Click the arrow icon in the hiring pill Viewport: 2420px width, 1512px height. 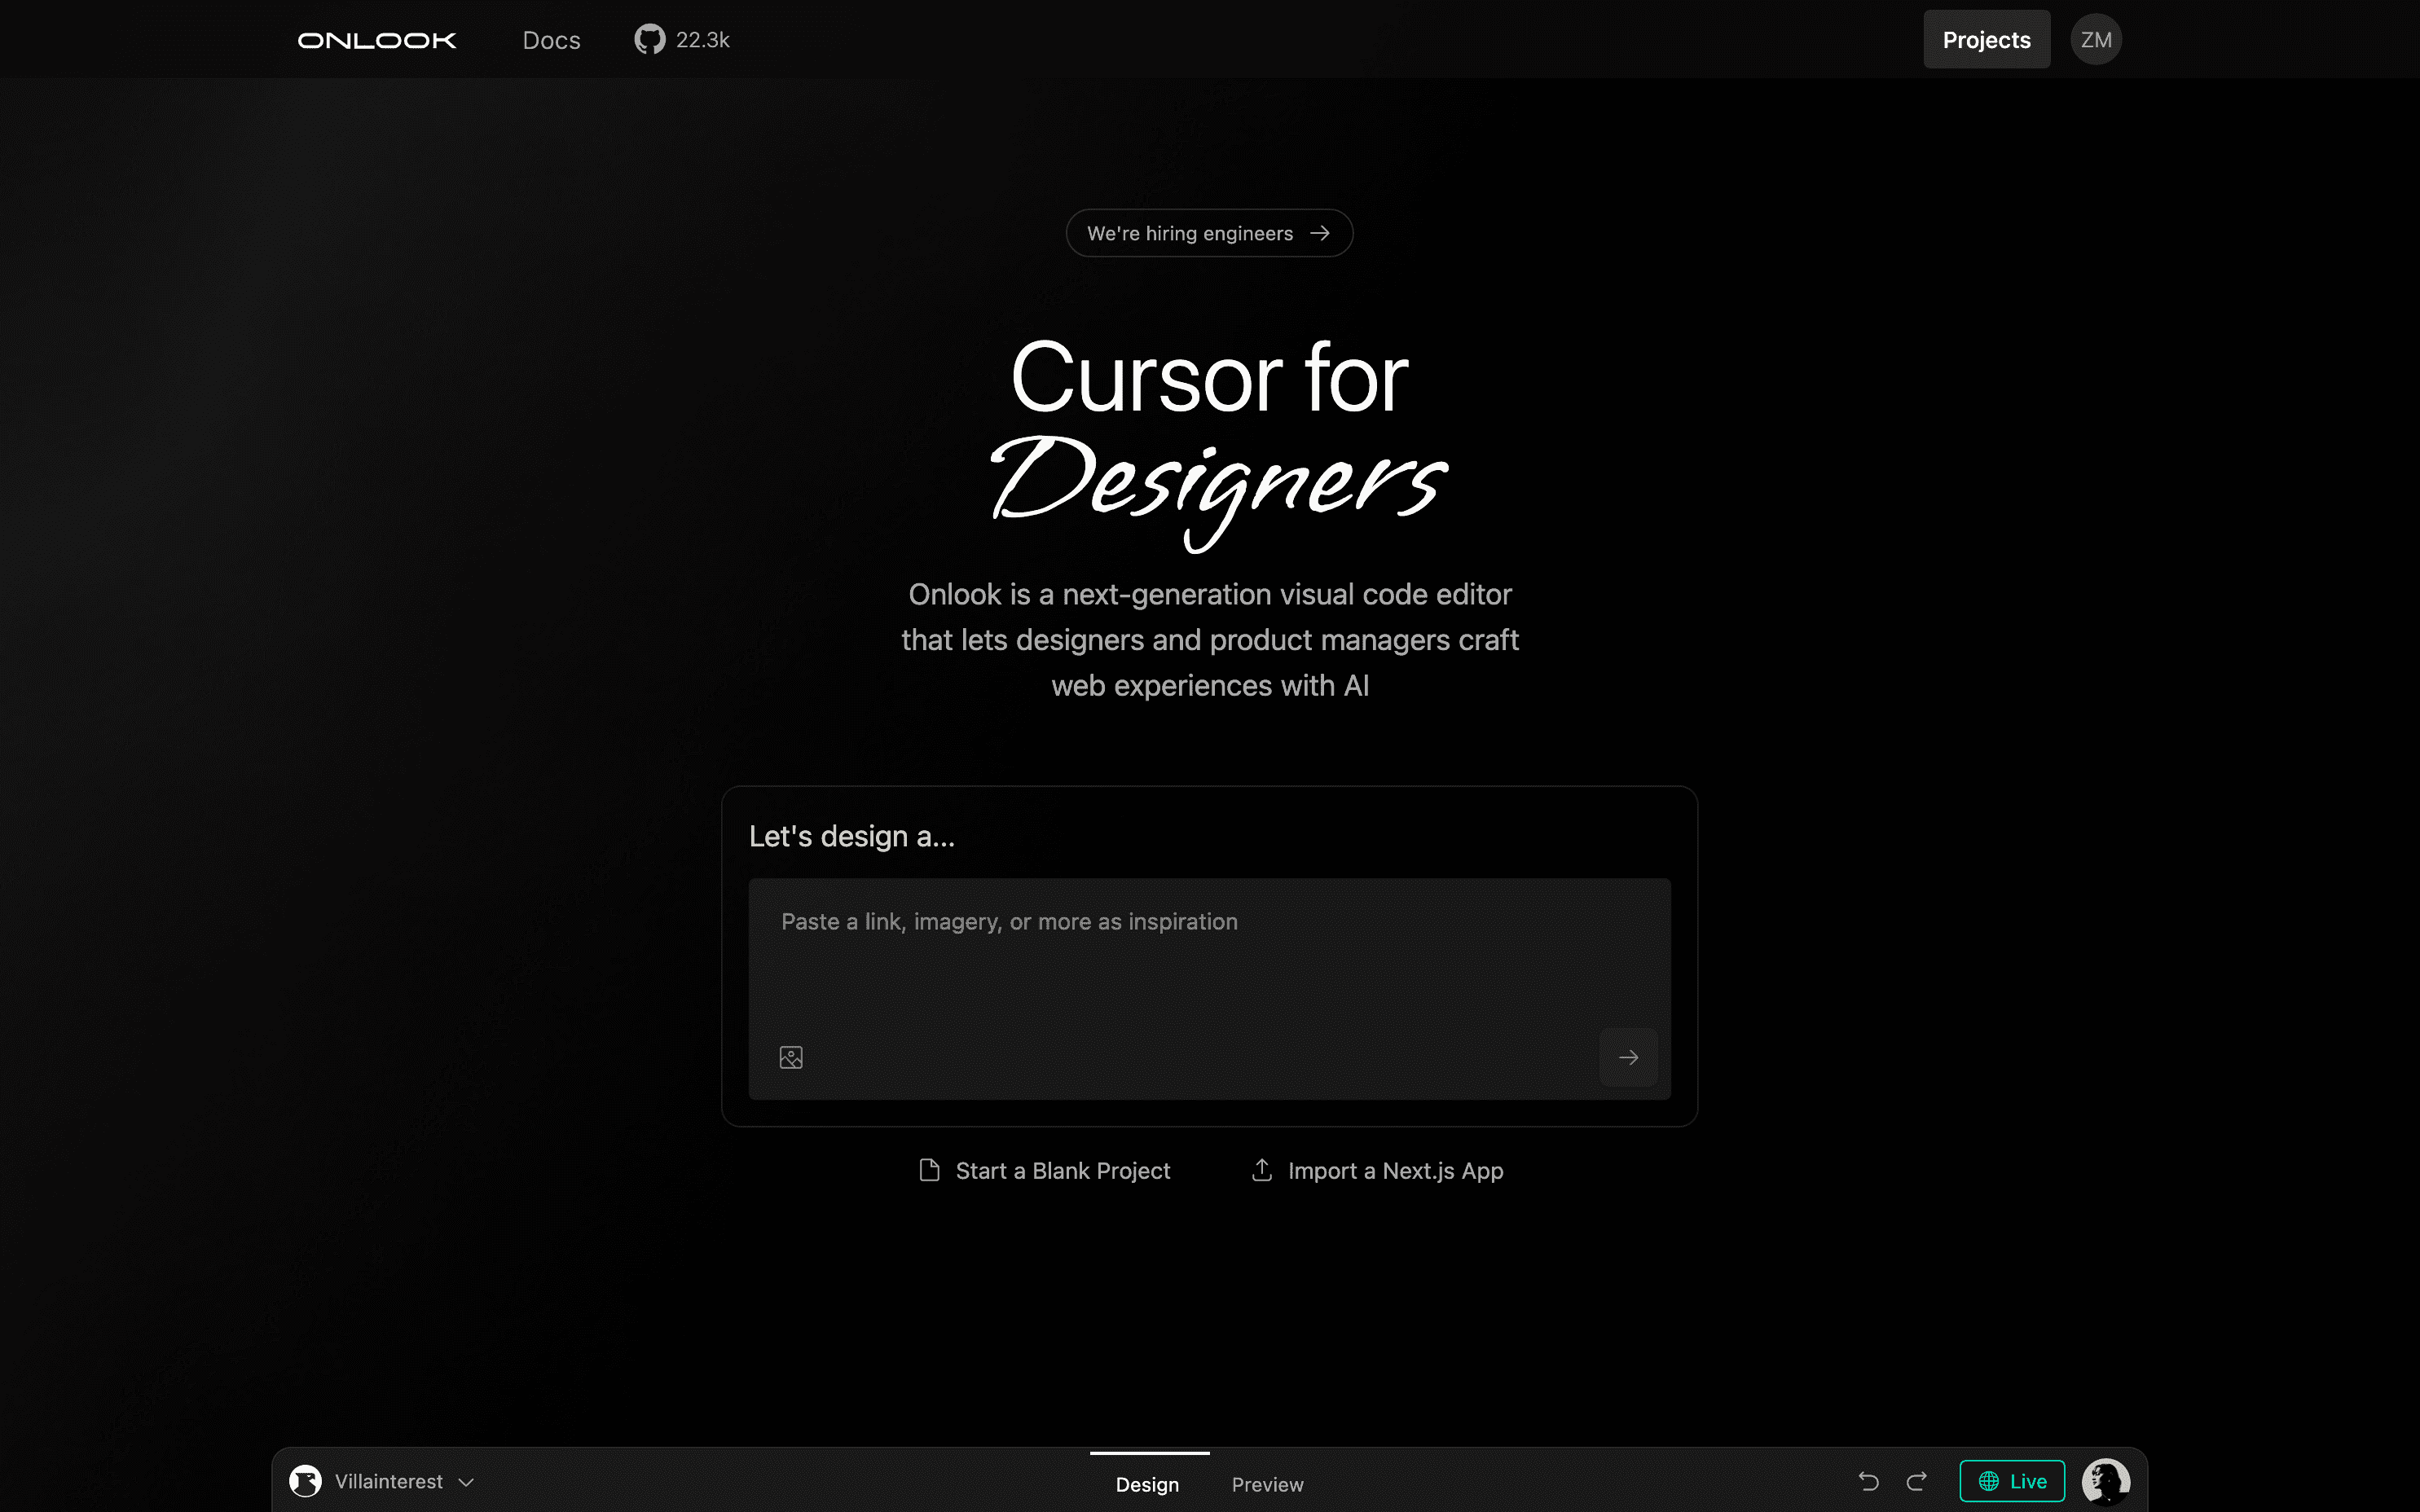[x=1320, y=233]
